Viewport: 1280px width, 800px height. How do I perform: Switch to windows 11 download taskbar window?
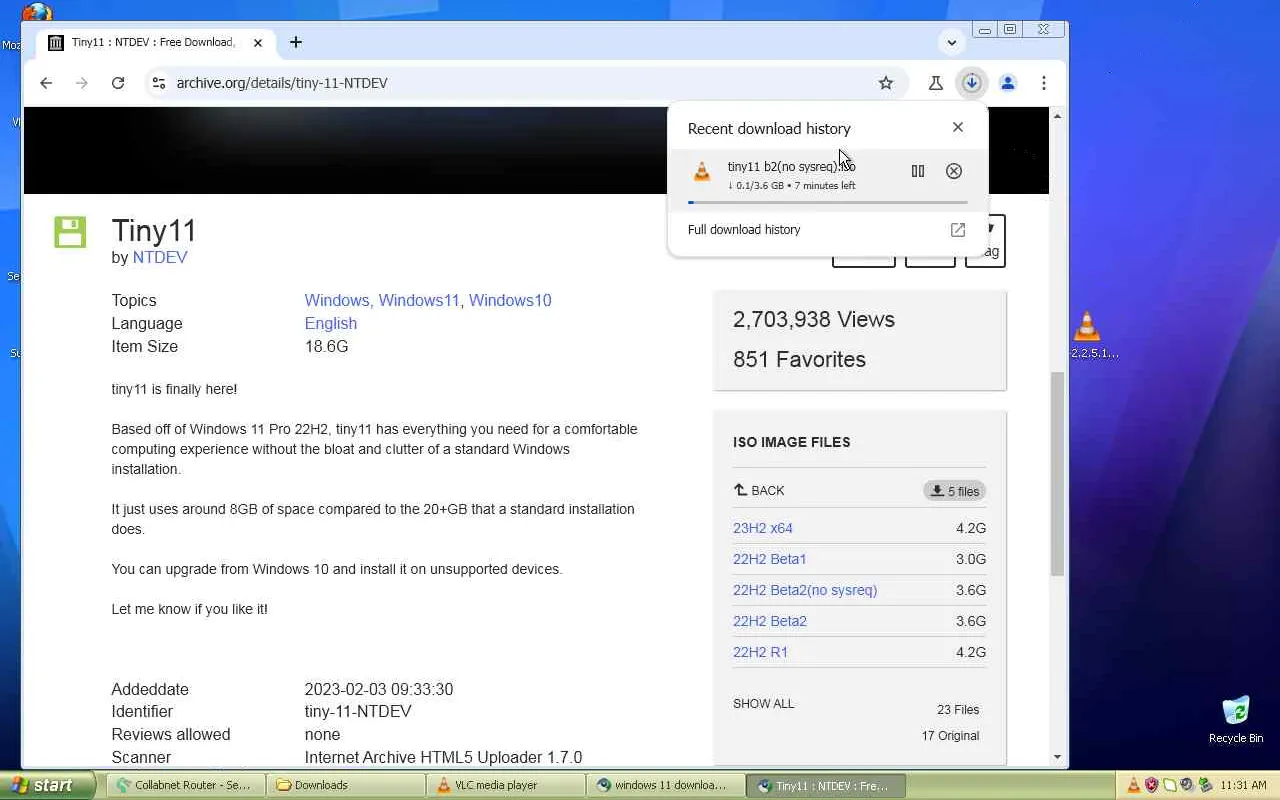pyautogui.click(x=665, y=785)
